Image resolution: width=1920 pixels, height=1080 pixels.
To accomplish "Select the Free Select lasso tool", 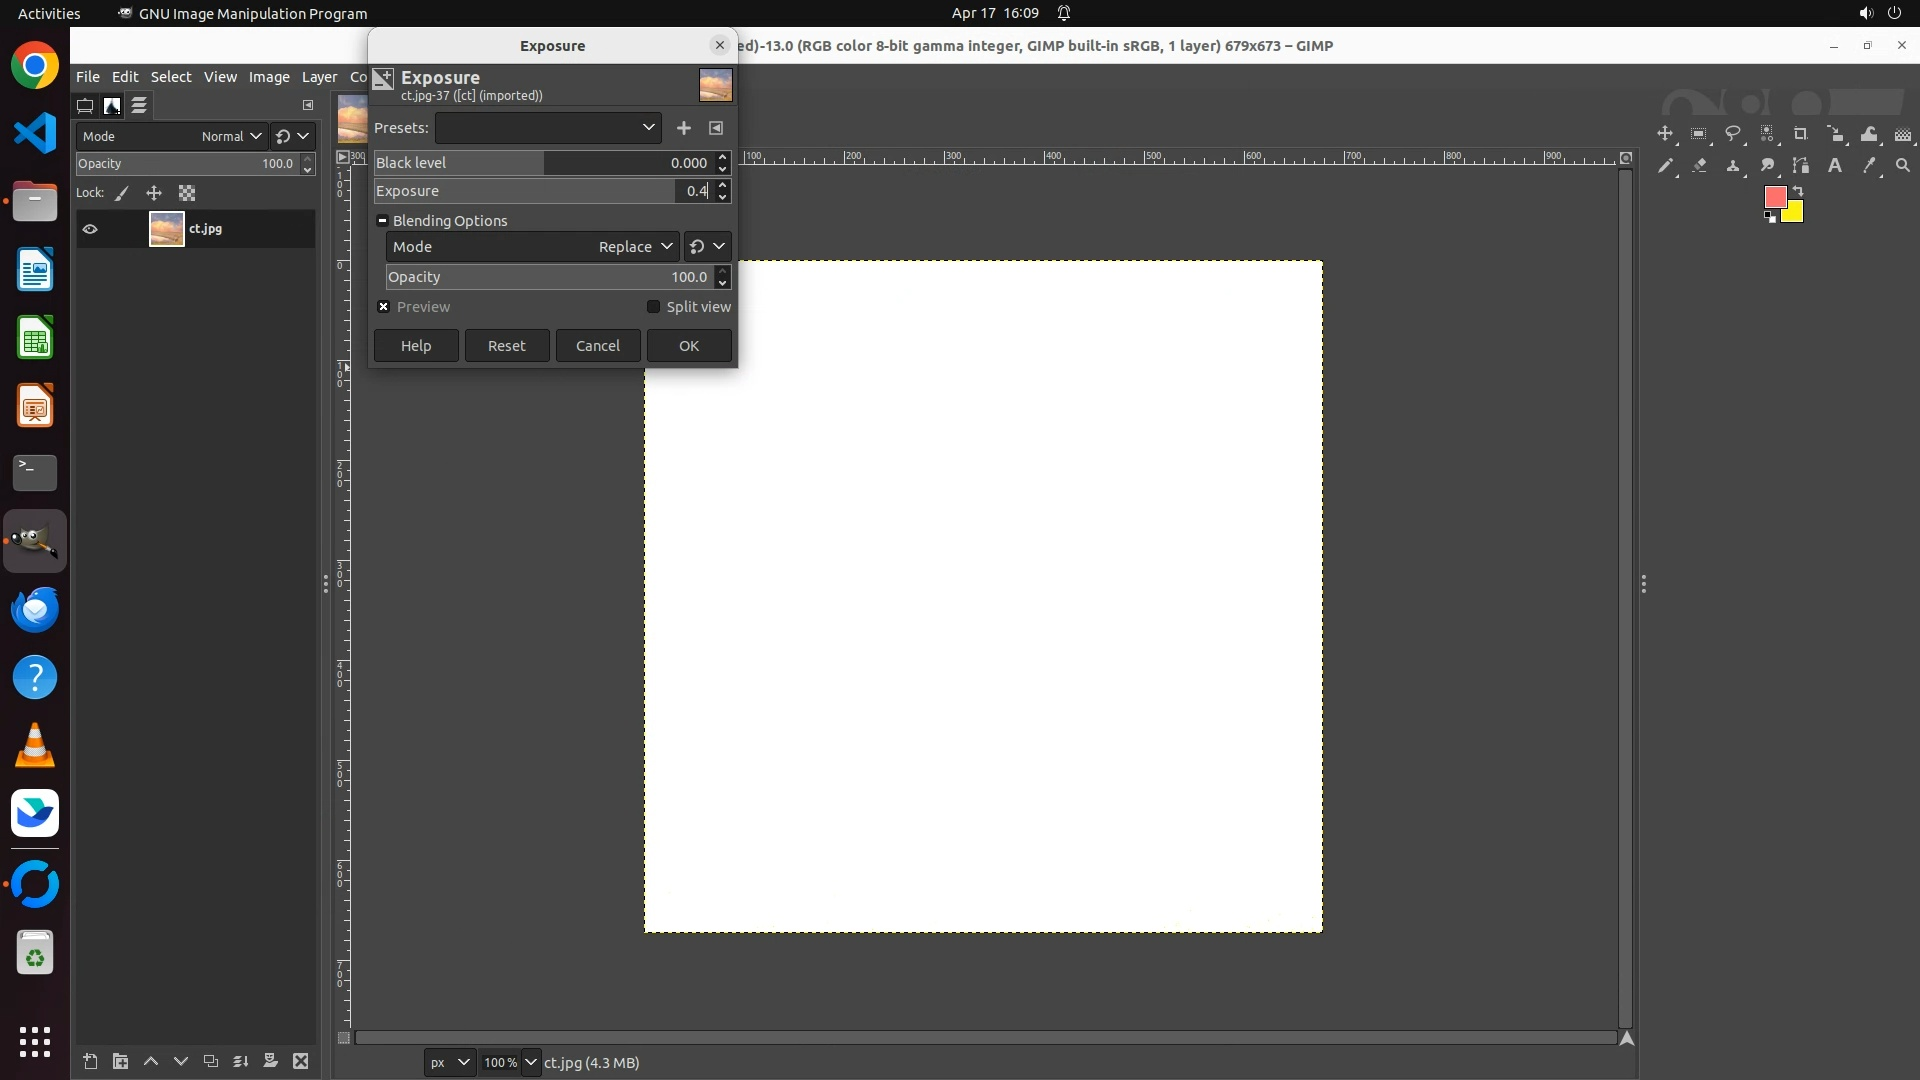I will 1733,134.
